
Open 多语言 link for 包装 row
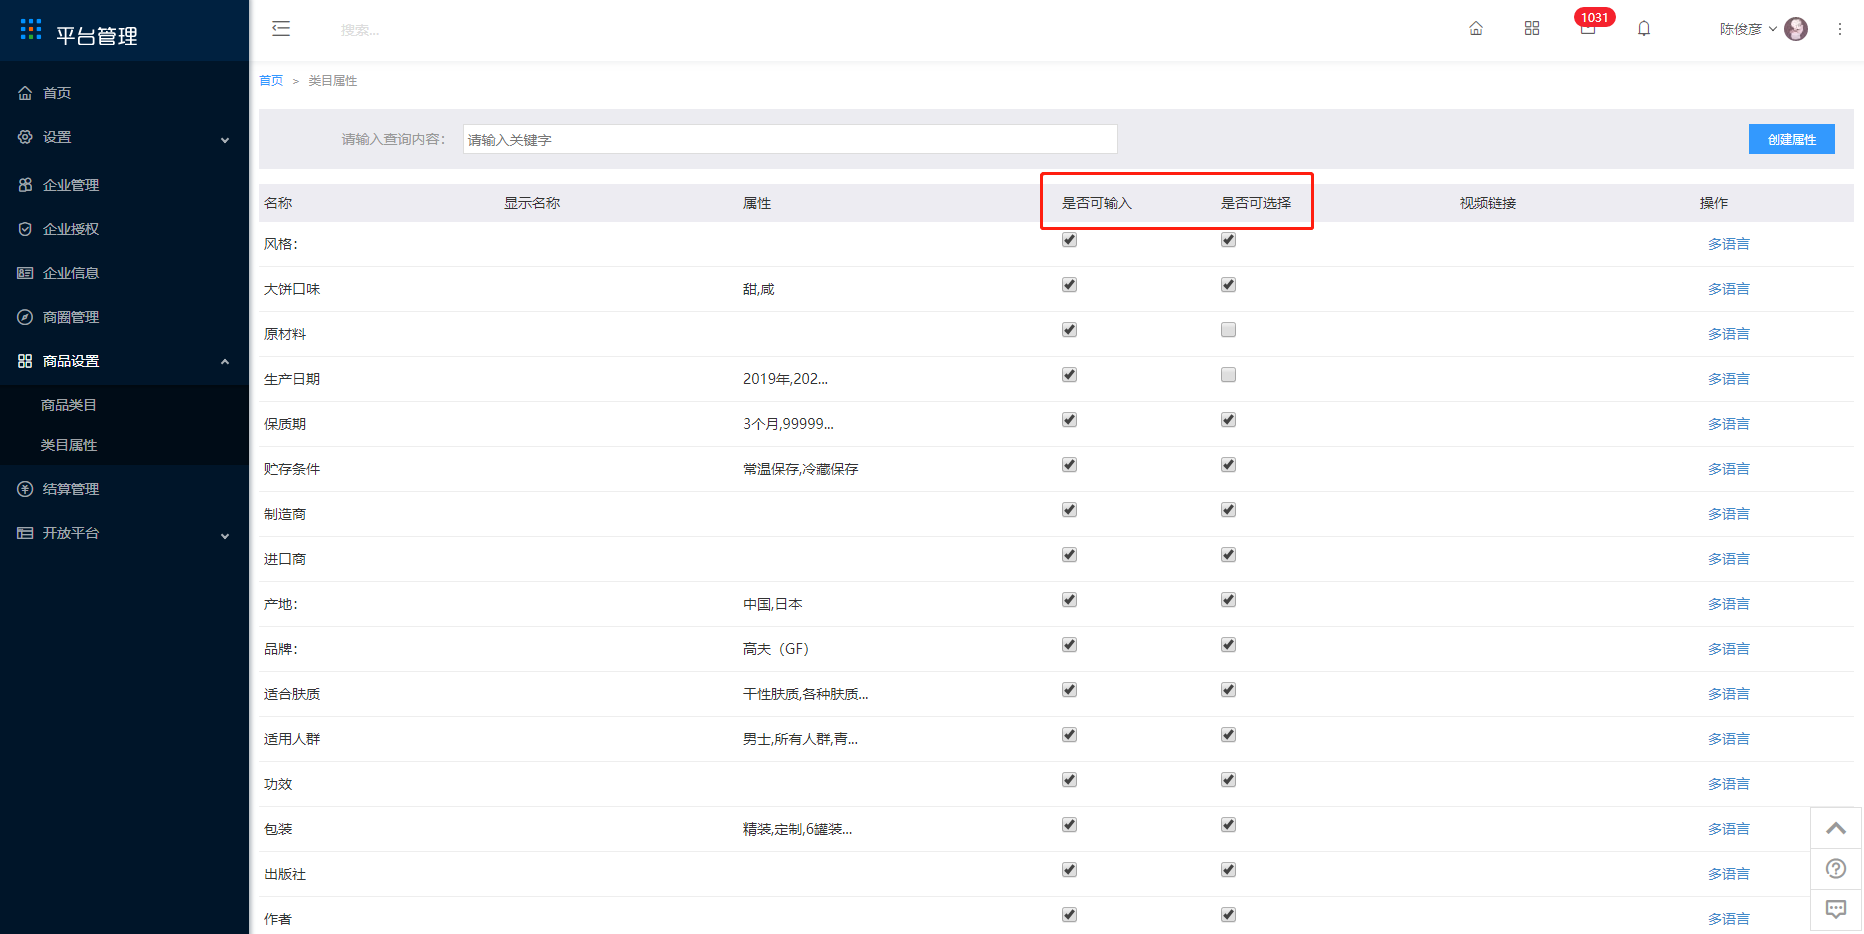[1728, 829]
